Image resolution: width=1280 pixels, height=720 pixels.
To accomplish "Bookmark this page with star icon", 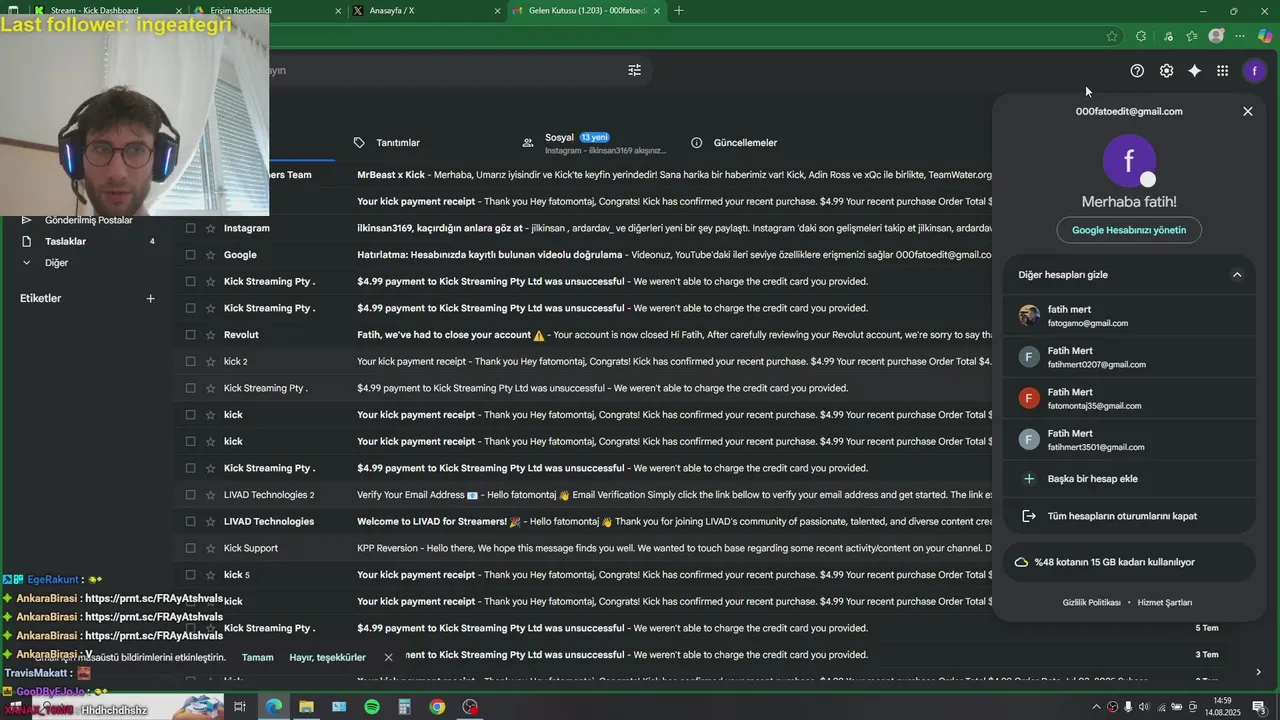I will pyautogui.click(x=1112, y=36).
